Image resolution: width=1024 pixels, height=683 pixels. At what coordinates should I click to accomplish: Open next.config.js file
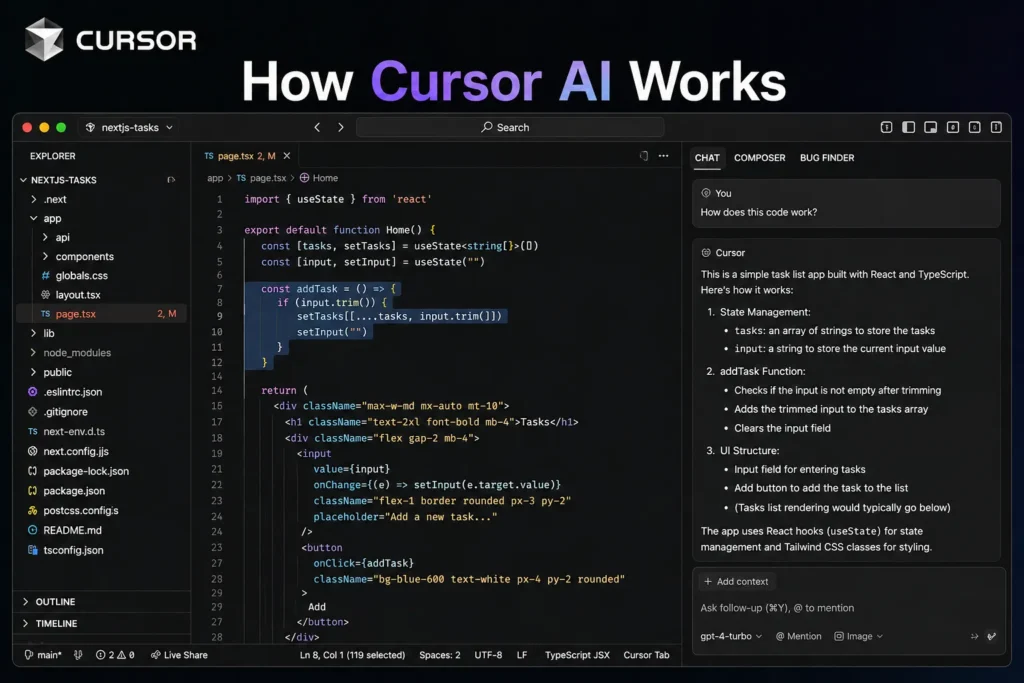click(76, 451)
